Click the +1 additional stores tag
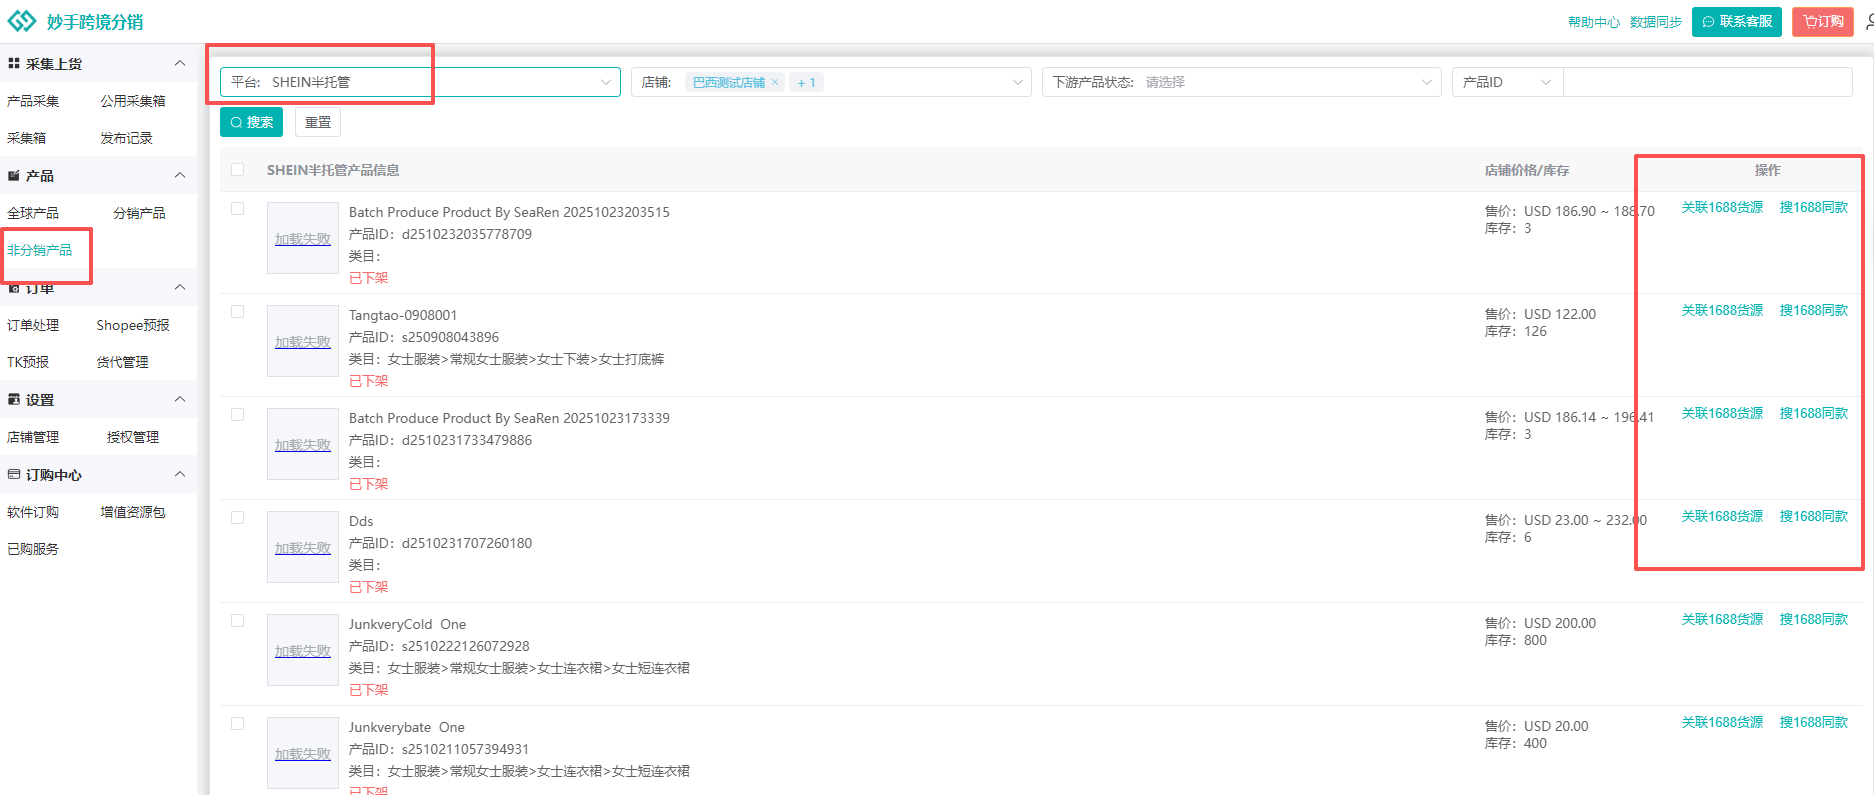Viewport: 1874px width, 795px height. [x=806, y=82]
